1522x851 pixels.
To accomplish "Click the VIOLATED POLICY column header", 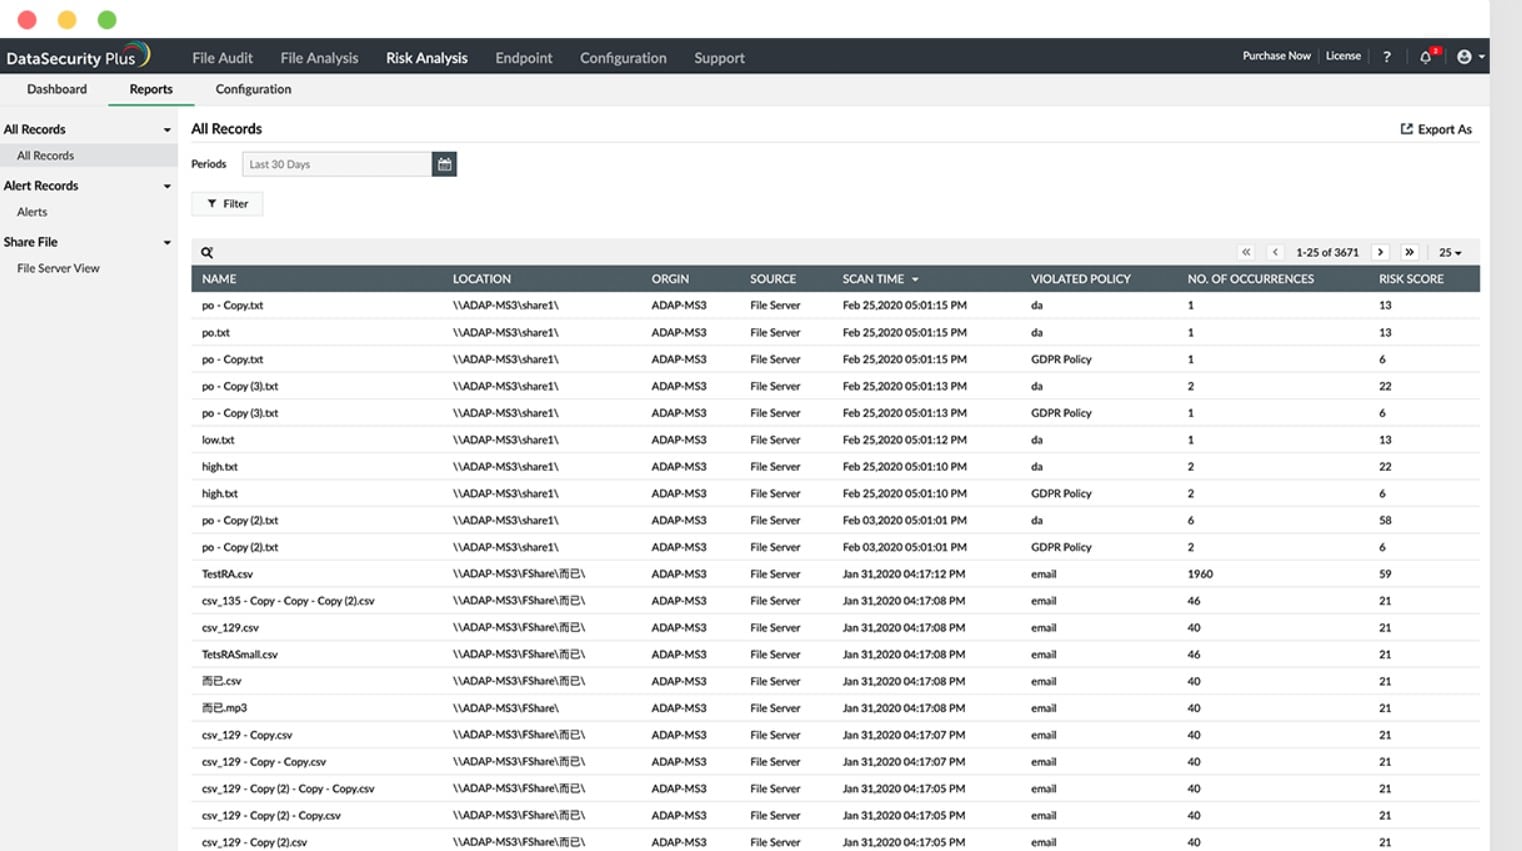I will tap(1081, 279).
